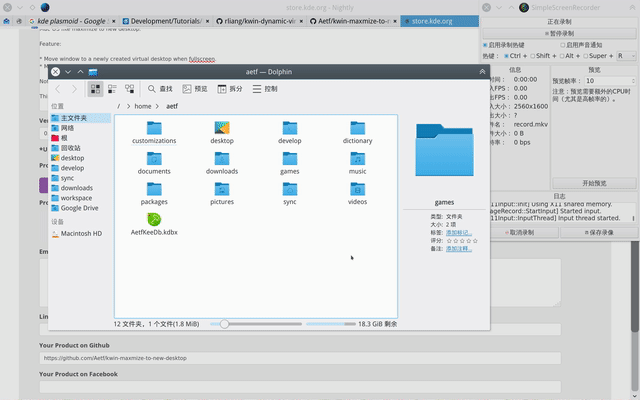Select the AetfKeeDb.kdbx file
This screenshot has width=640, height=400.
[x=154, y=224]
